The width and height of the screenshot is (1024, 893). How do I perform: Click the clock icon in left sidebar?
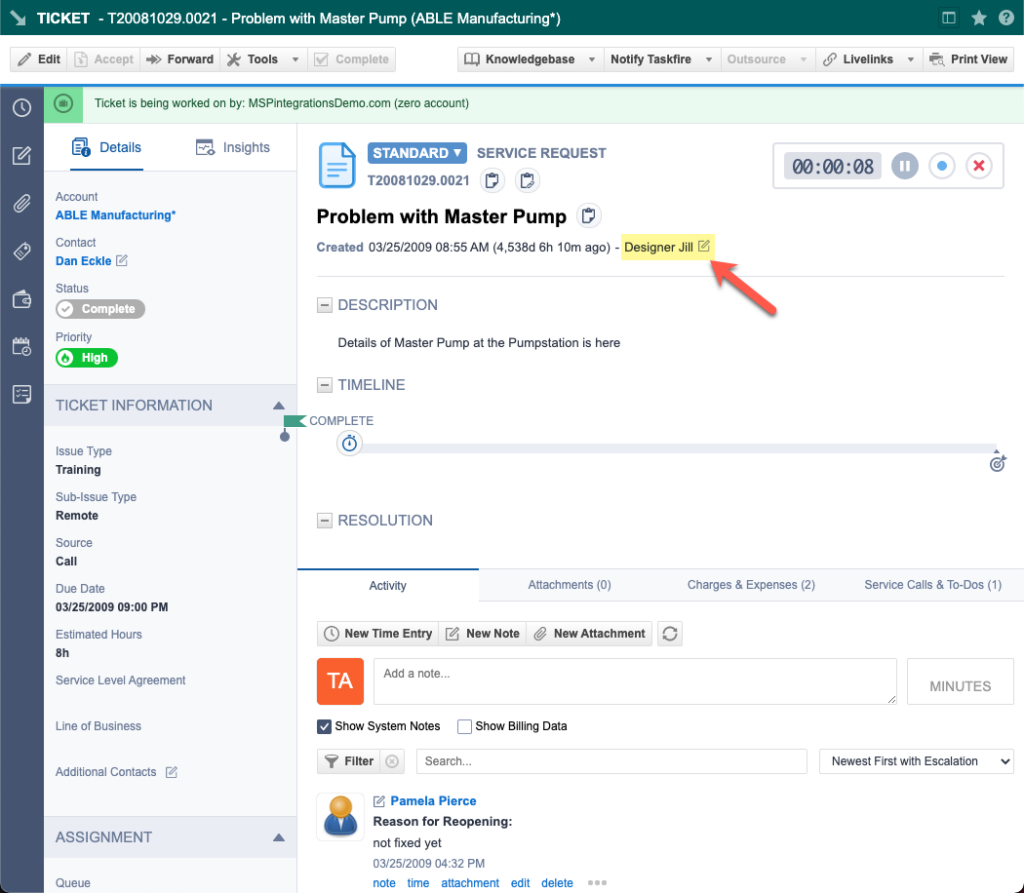[21, 107]
